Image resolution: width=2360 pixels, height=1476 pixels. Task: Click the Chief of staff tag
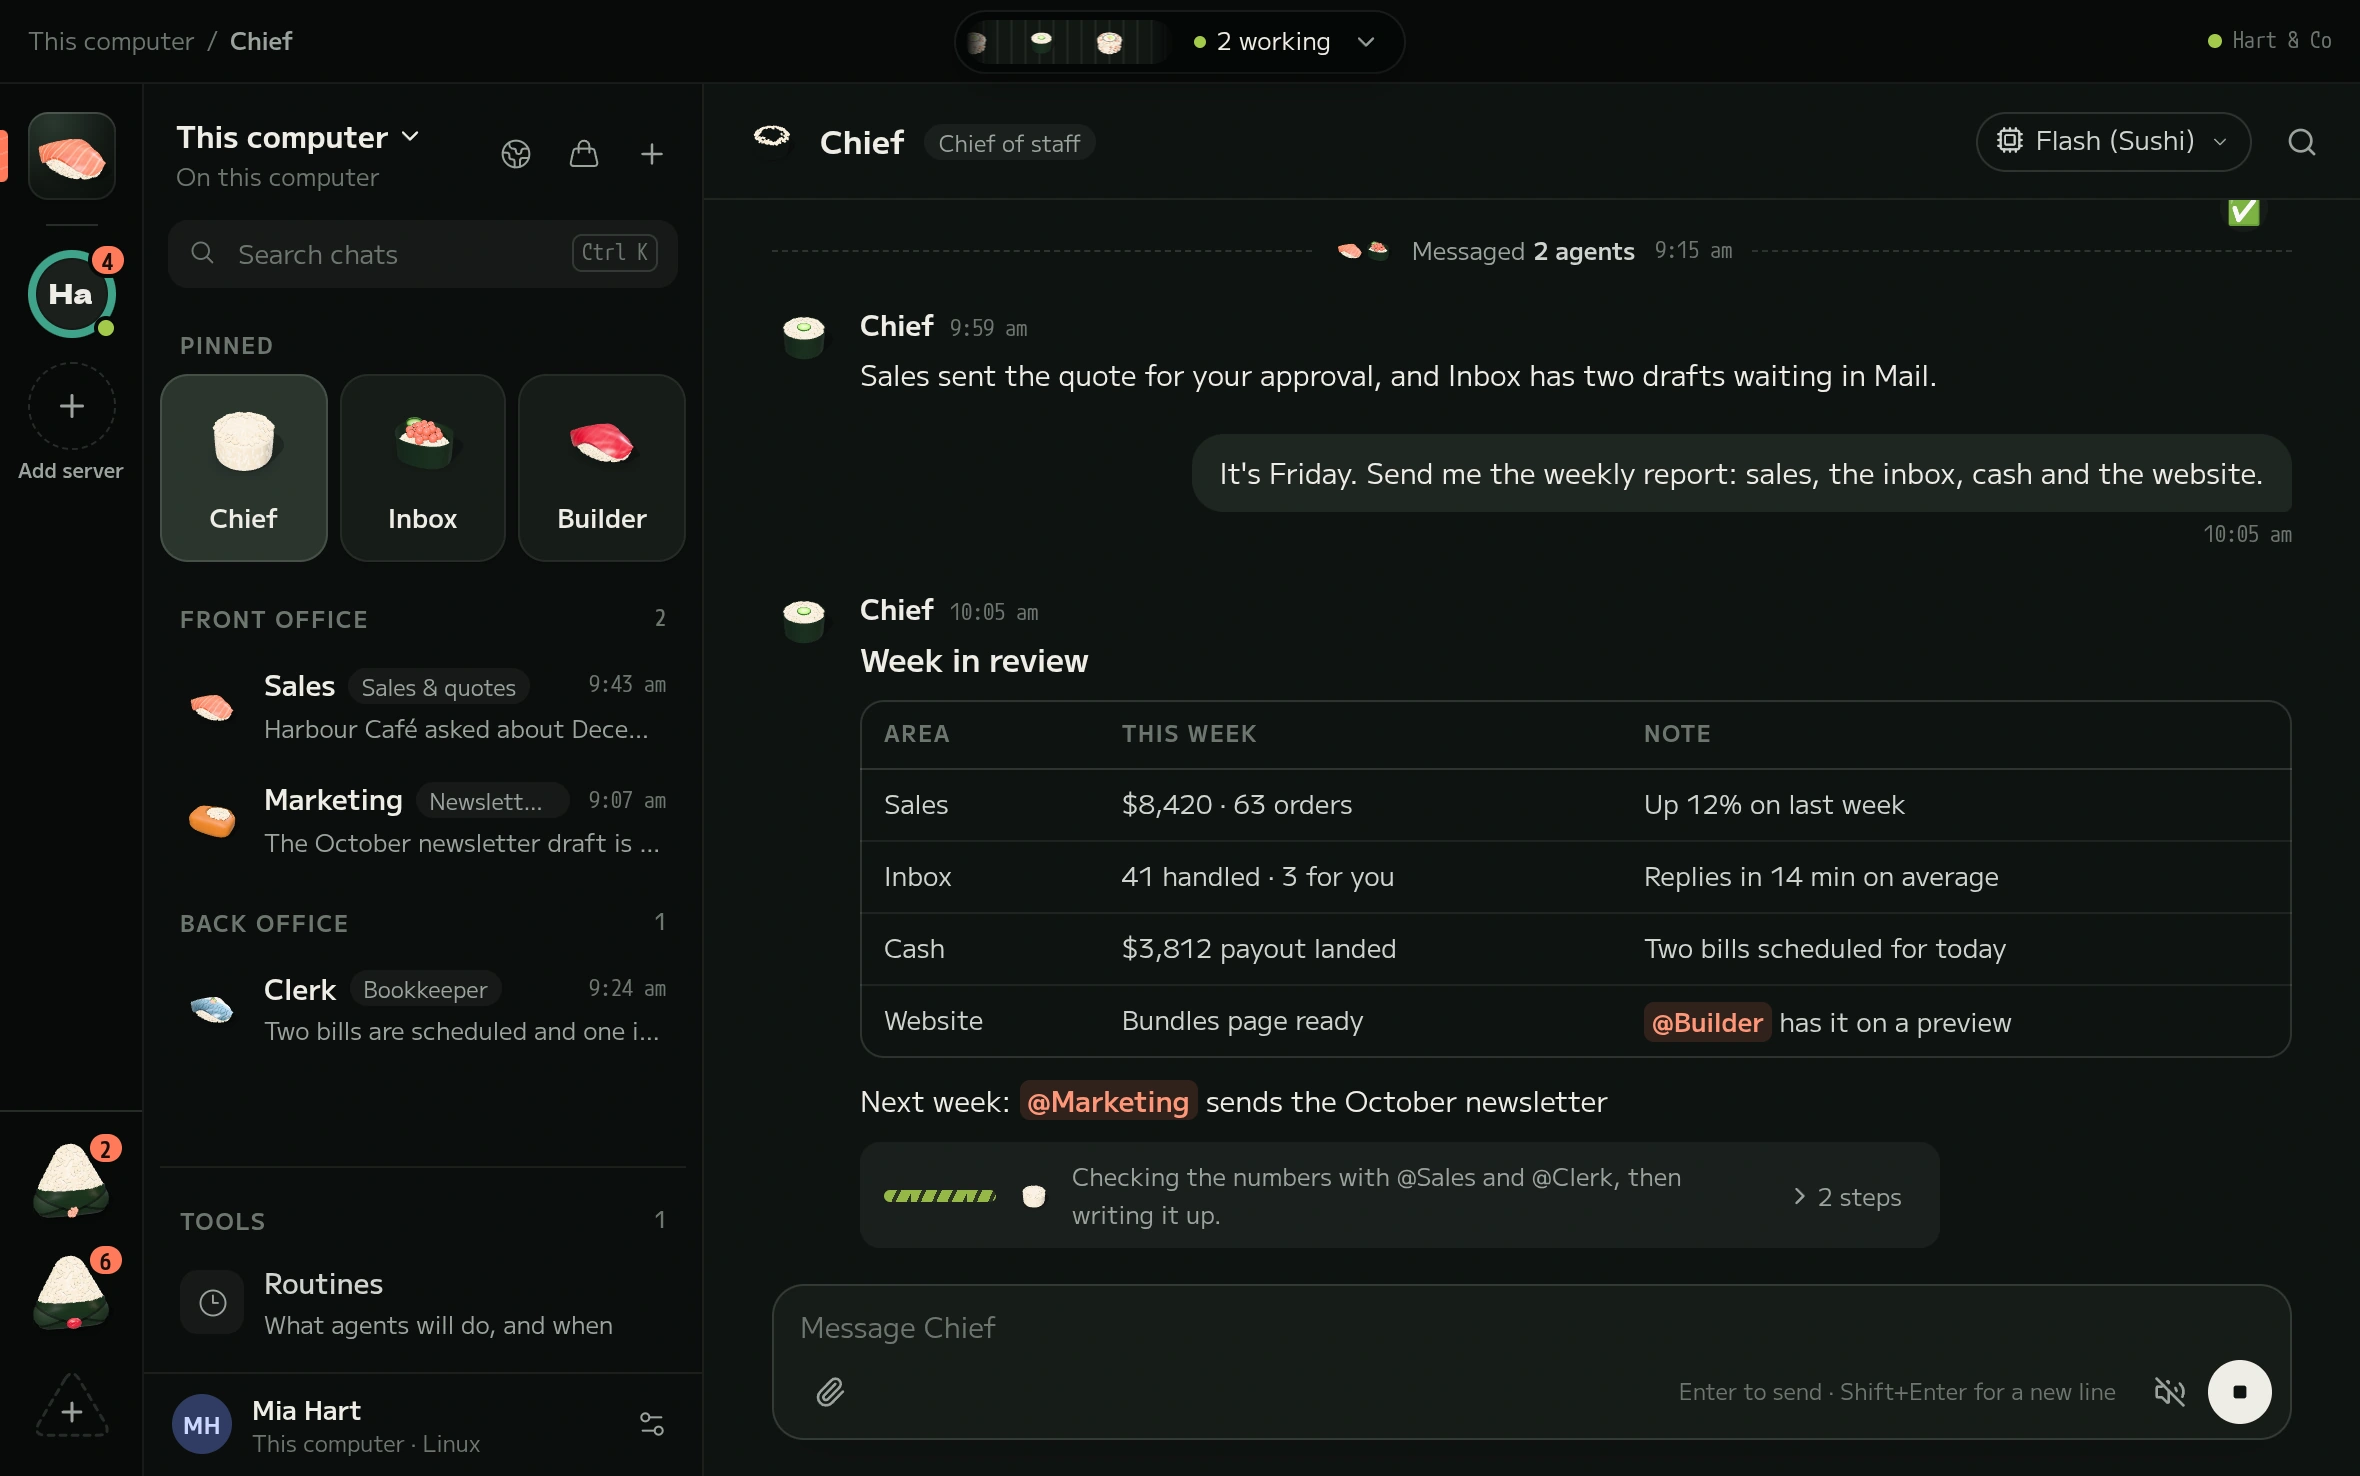1009,143
